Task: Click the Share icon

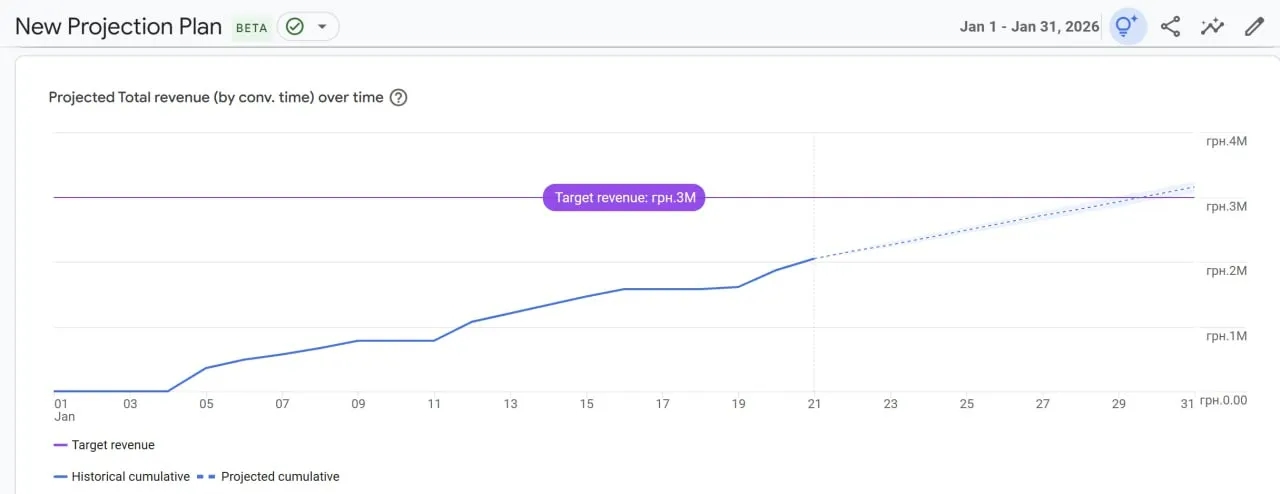Action: (x=1170, y=27)
